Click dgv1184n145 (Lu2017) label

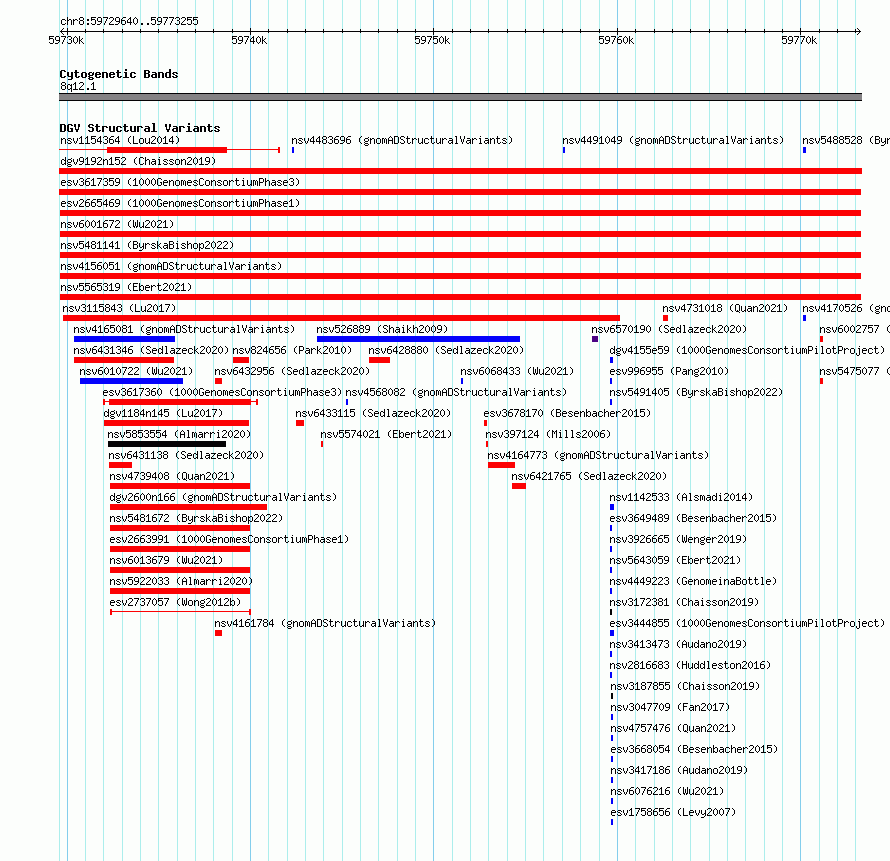coord(163,413)
